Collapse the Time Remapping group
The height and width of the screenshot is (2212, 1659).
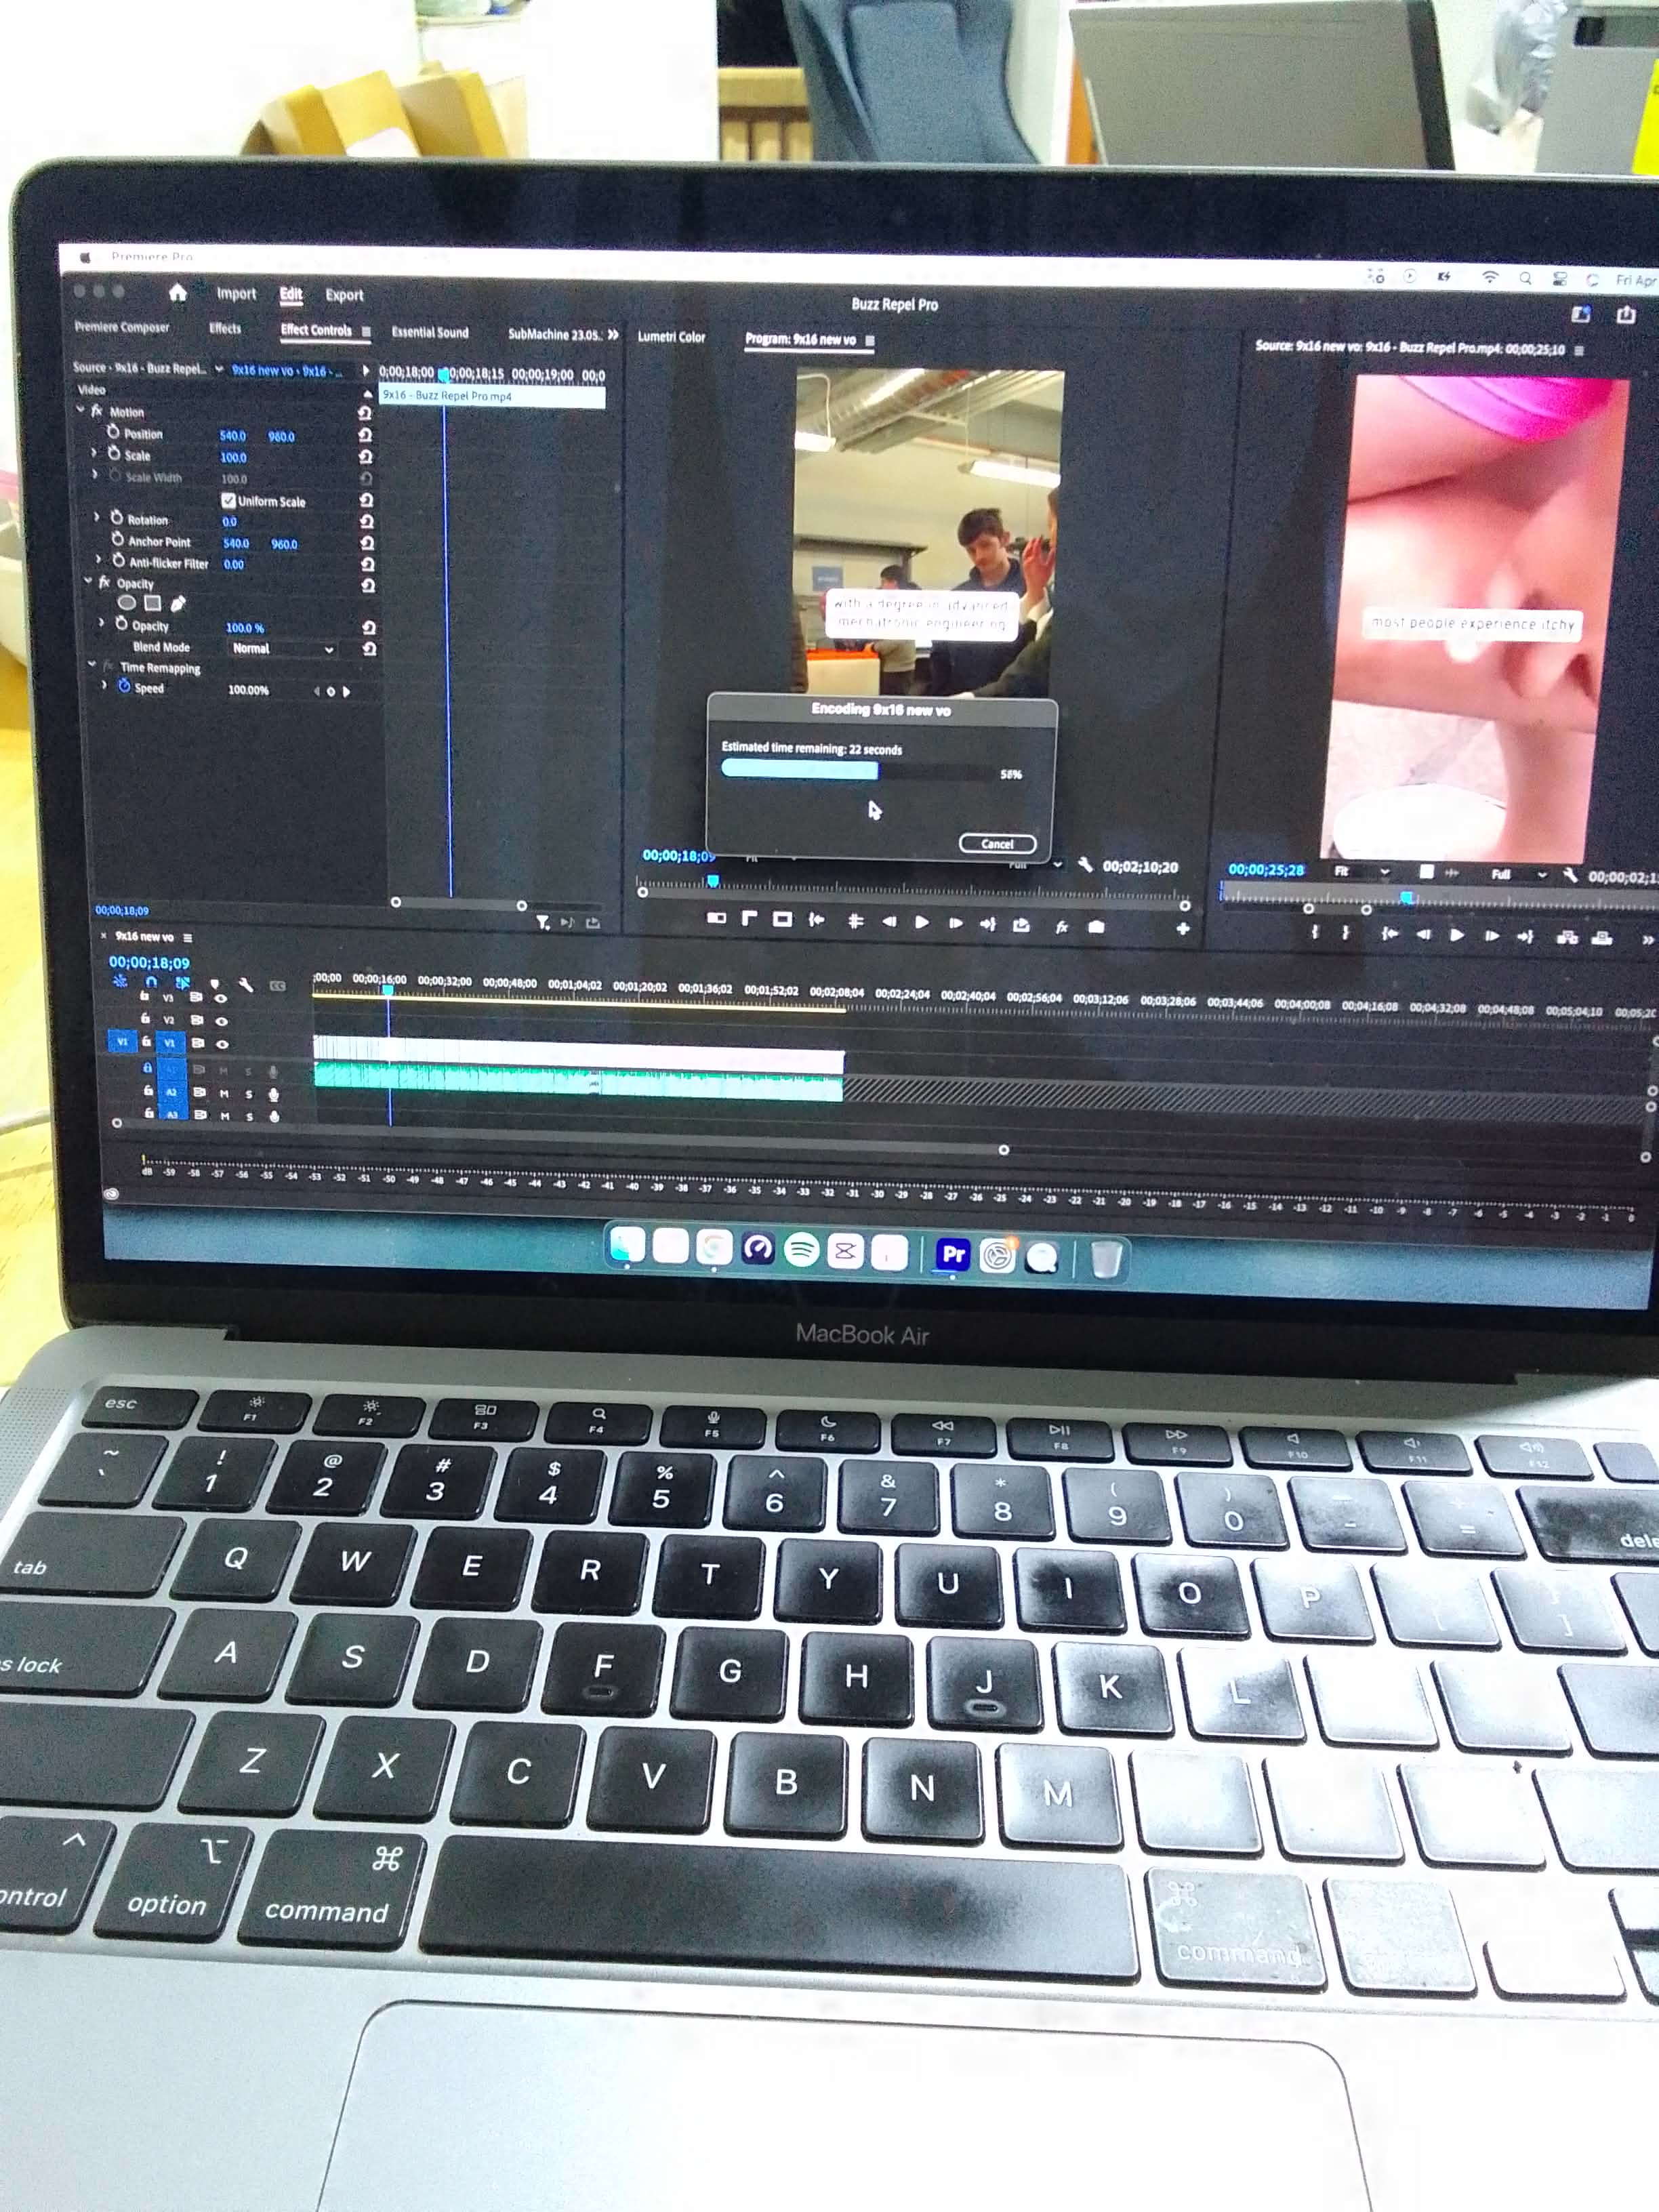(92, 664)
